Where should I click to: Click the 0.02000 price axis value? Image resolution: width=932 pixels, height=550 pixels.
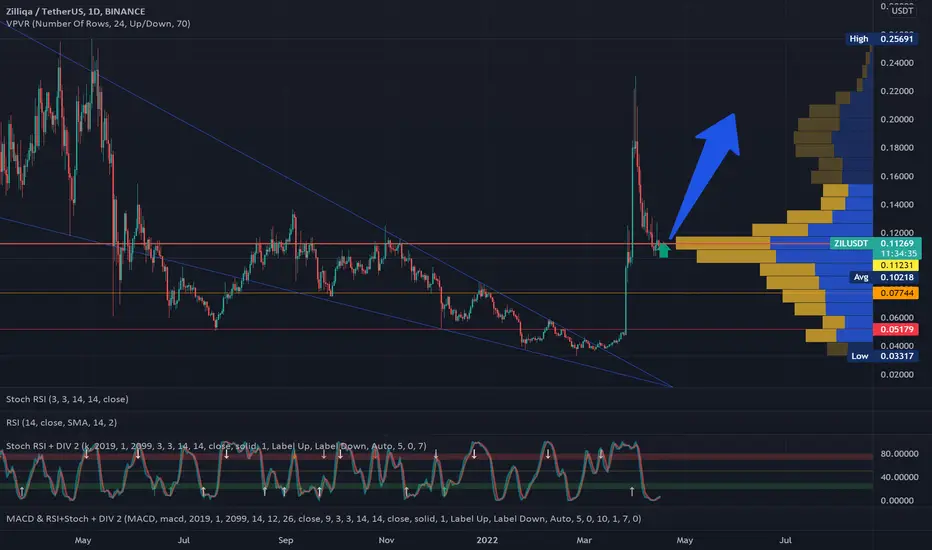897,375
